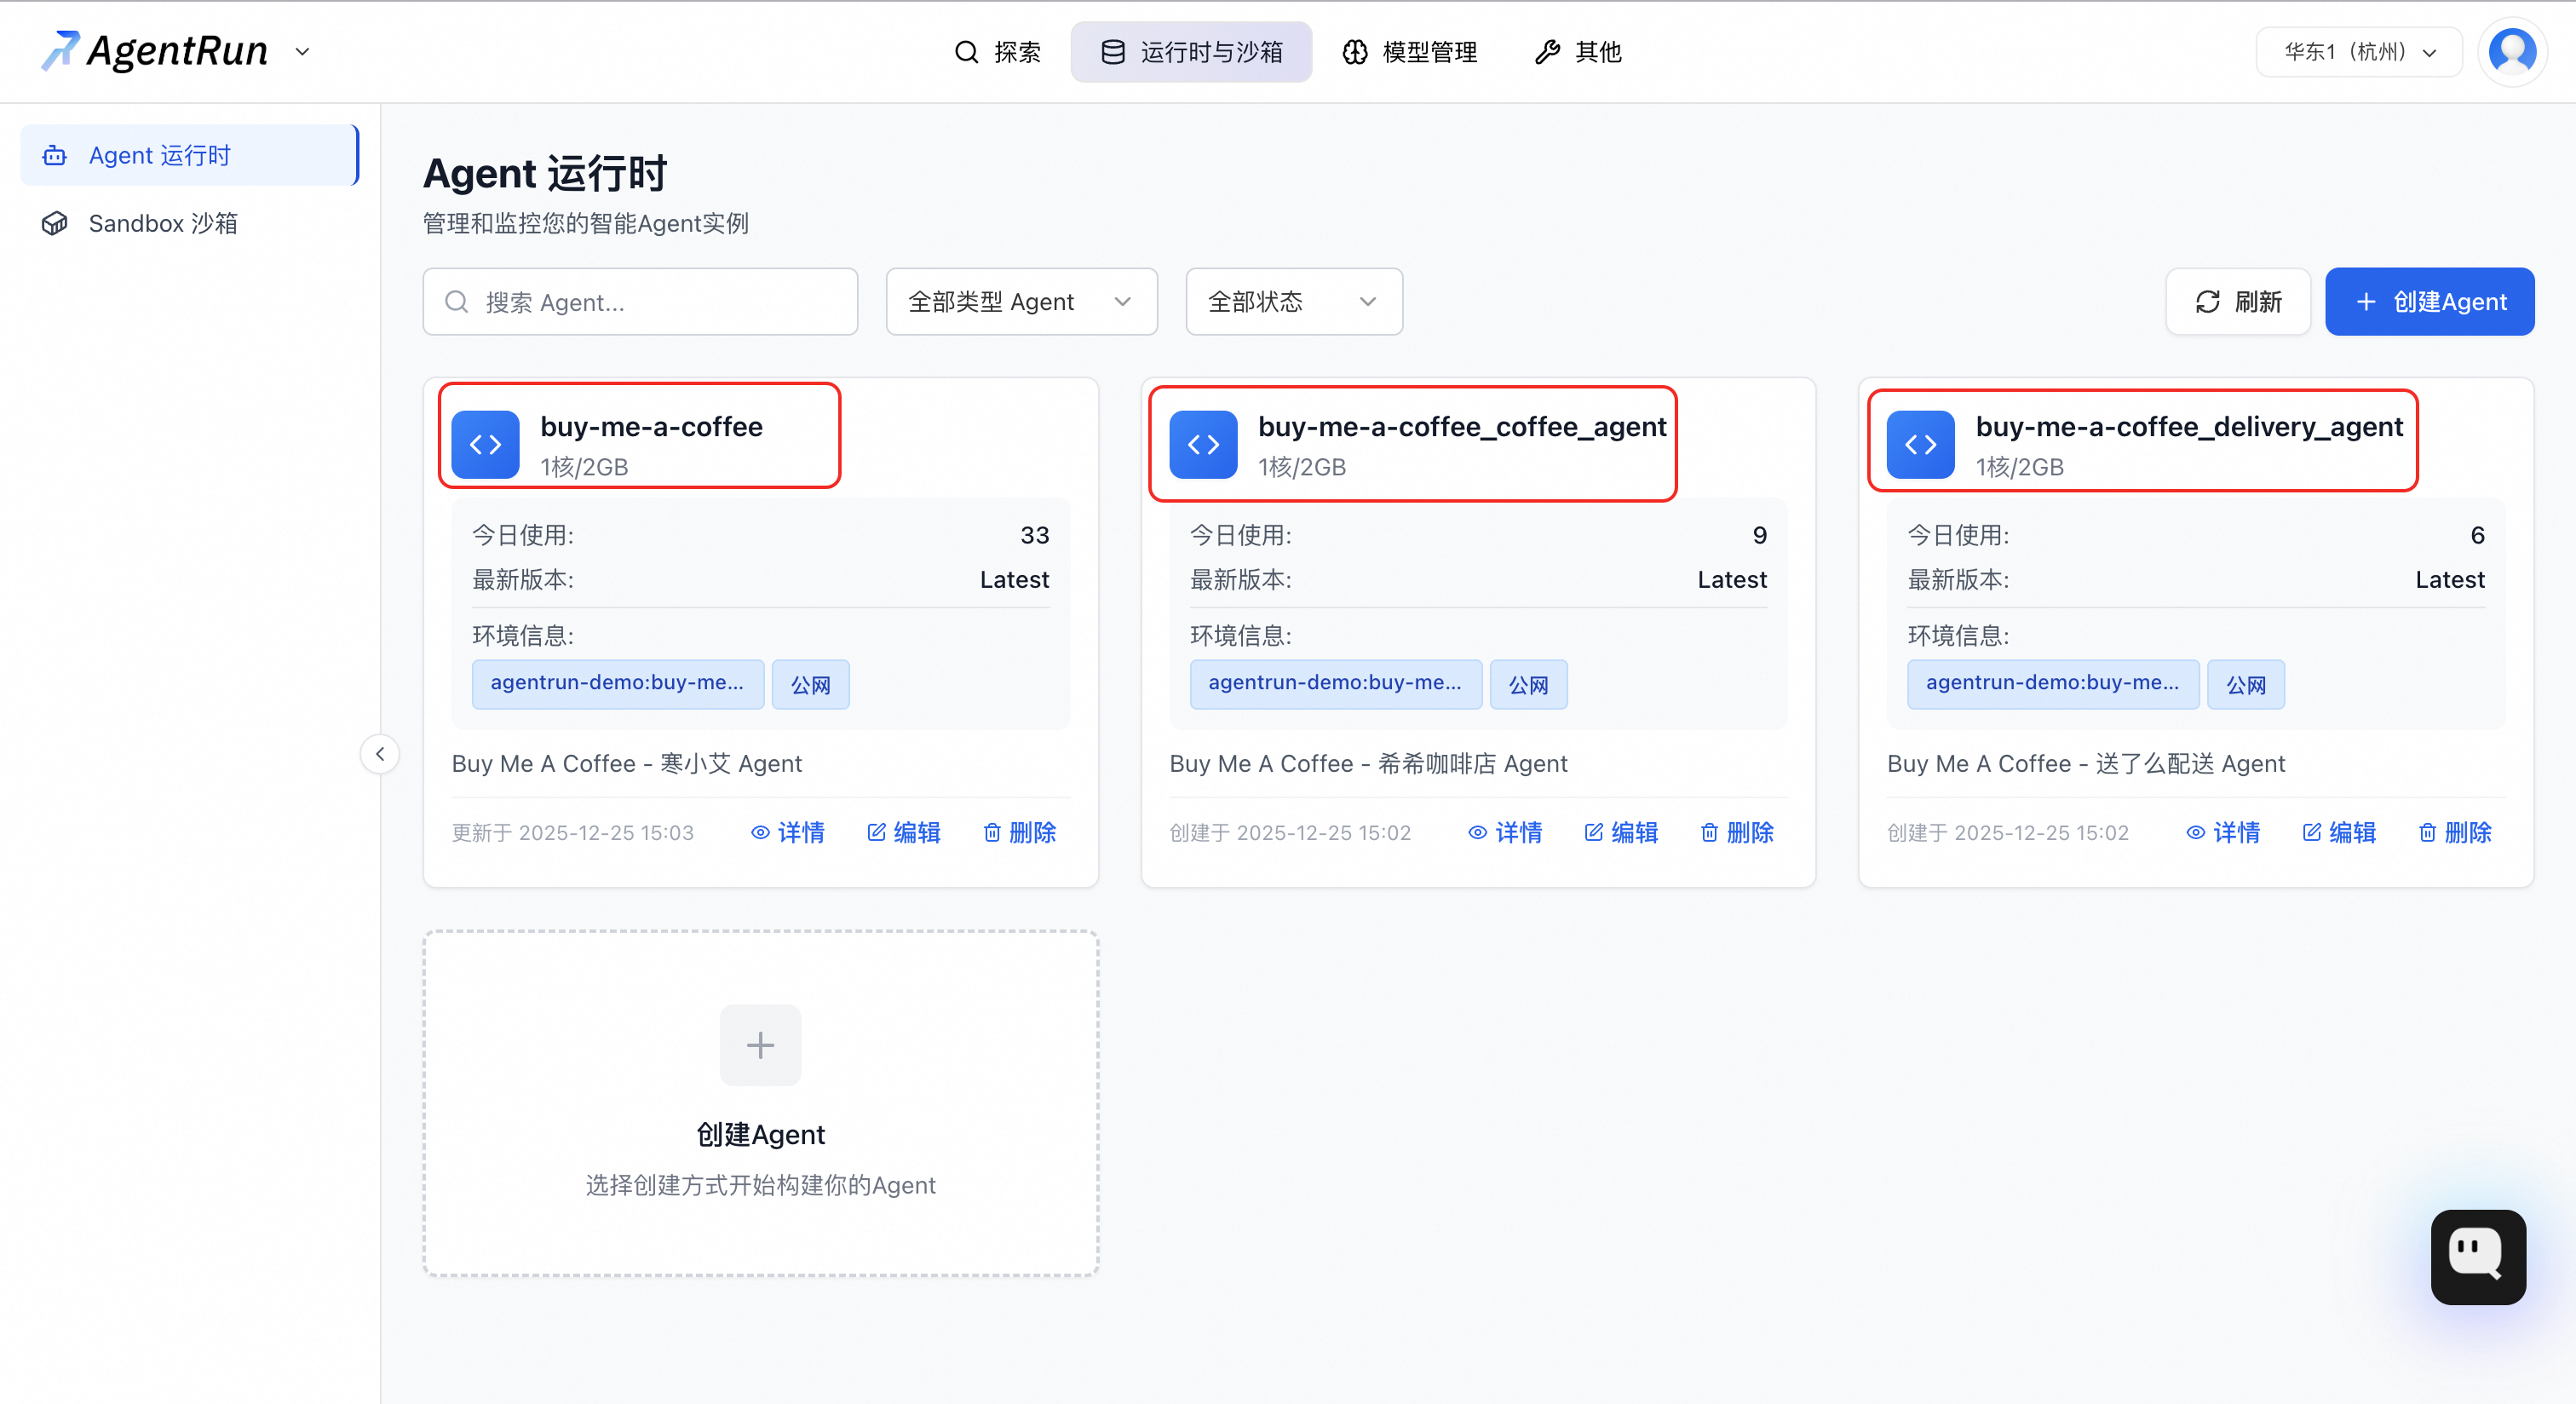Click the 创建Agent blue button
This screenshot has width=2576, height=1404.
[x=2429, y=301]
